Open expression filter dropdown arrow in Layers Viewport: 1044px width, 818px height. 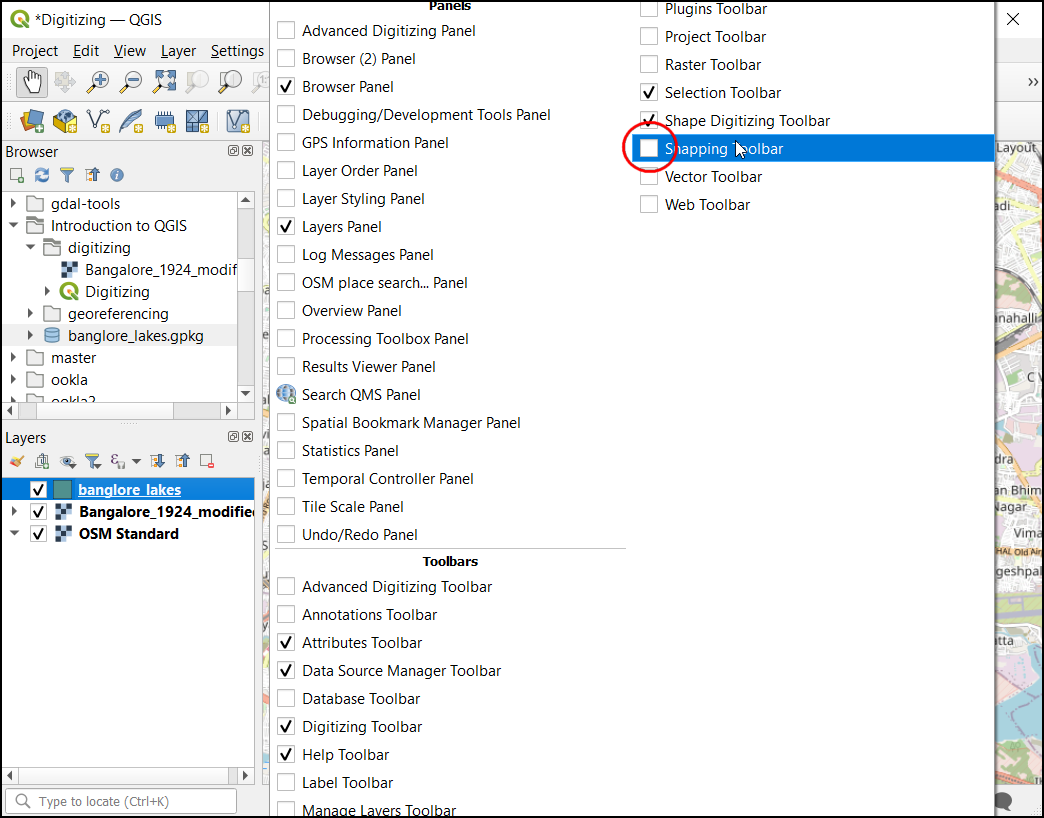click(136, 461)
